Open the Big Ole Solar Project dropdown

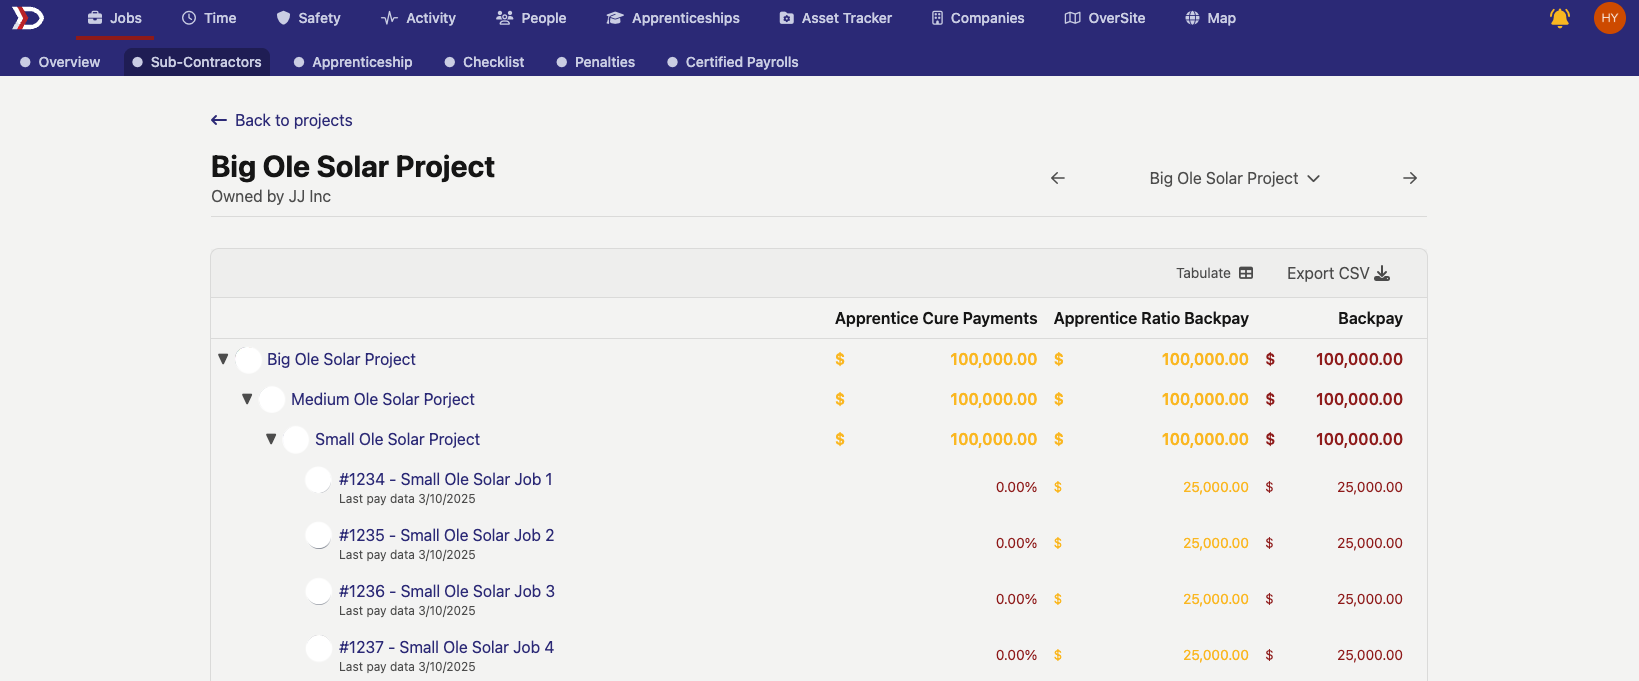point(1234,178)
